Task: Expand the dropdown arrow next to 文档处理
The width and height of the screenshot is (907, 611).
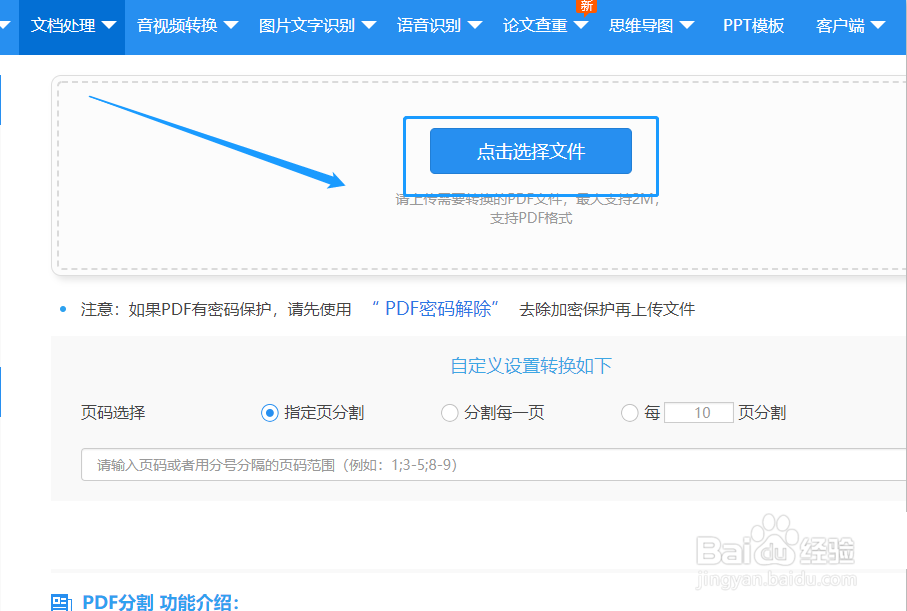Action: coord(109,27)
